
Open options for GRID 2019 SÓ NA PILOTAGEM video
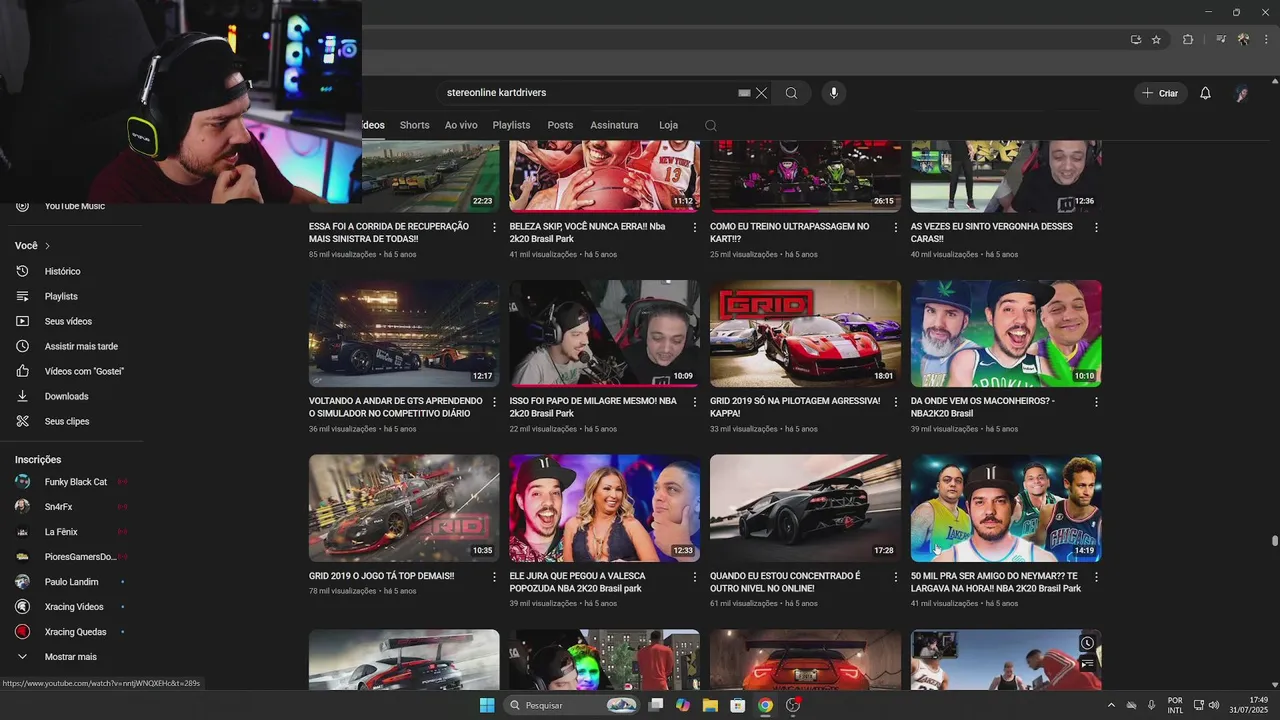point(895,402)
